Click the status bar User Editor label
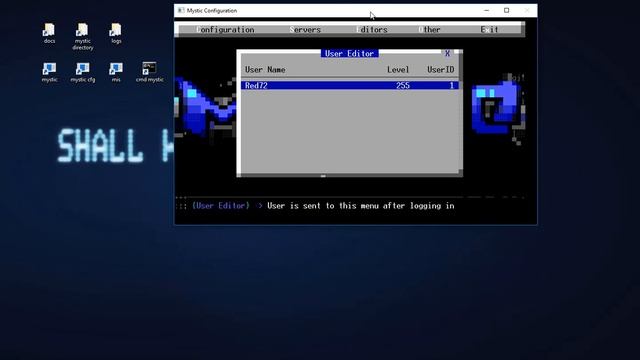The height and width of the screenshot is (360, 640). click(x=221, y=206)
